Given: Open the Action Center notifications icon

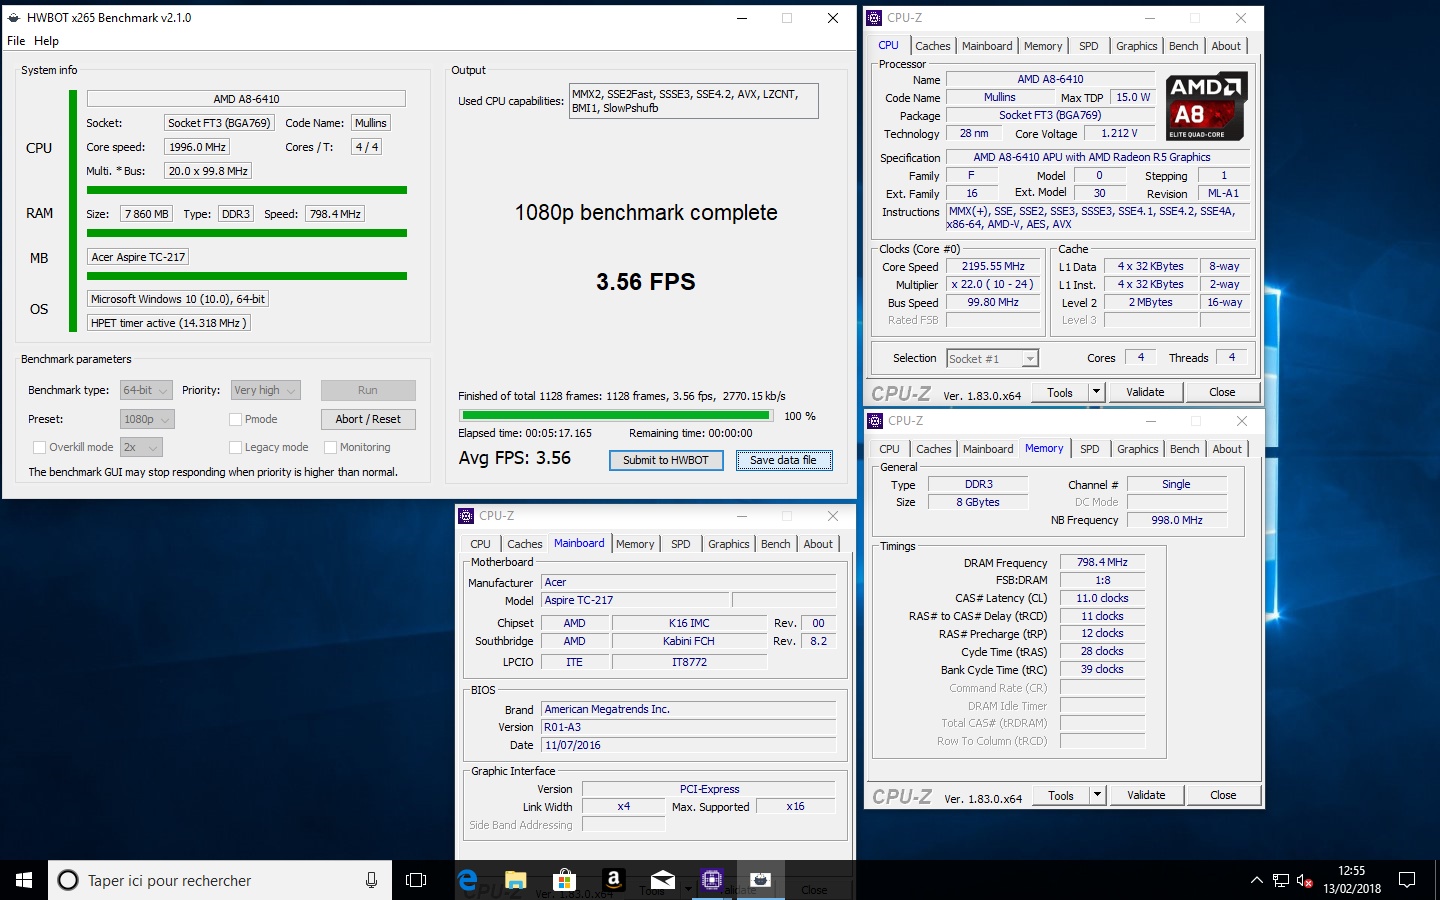Looking at the screenshot, I should coord(1407,880).
